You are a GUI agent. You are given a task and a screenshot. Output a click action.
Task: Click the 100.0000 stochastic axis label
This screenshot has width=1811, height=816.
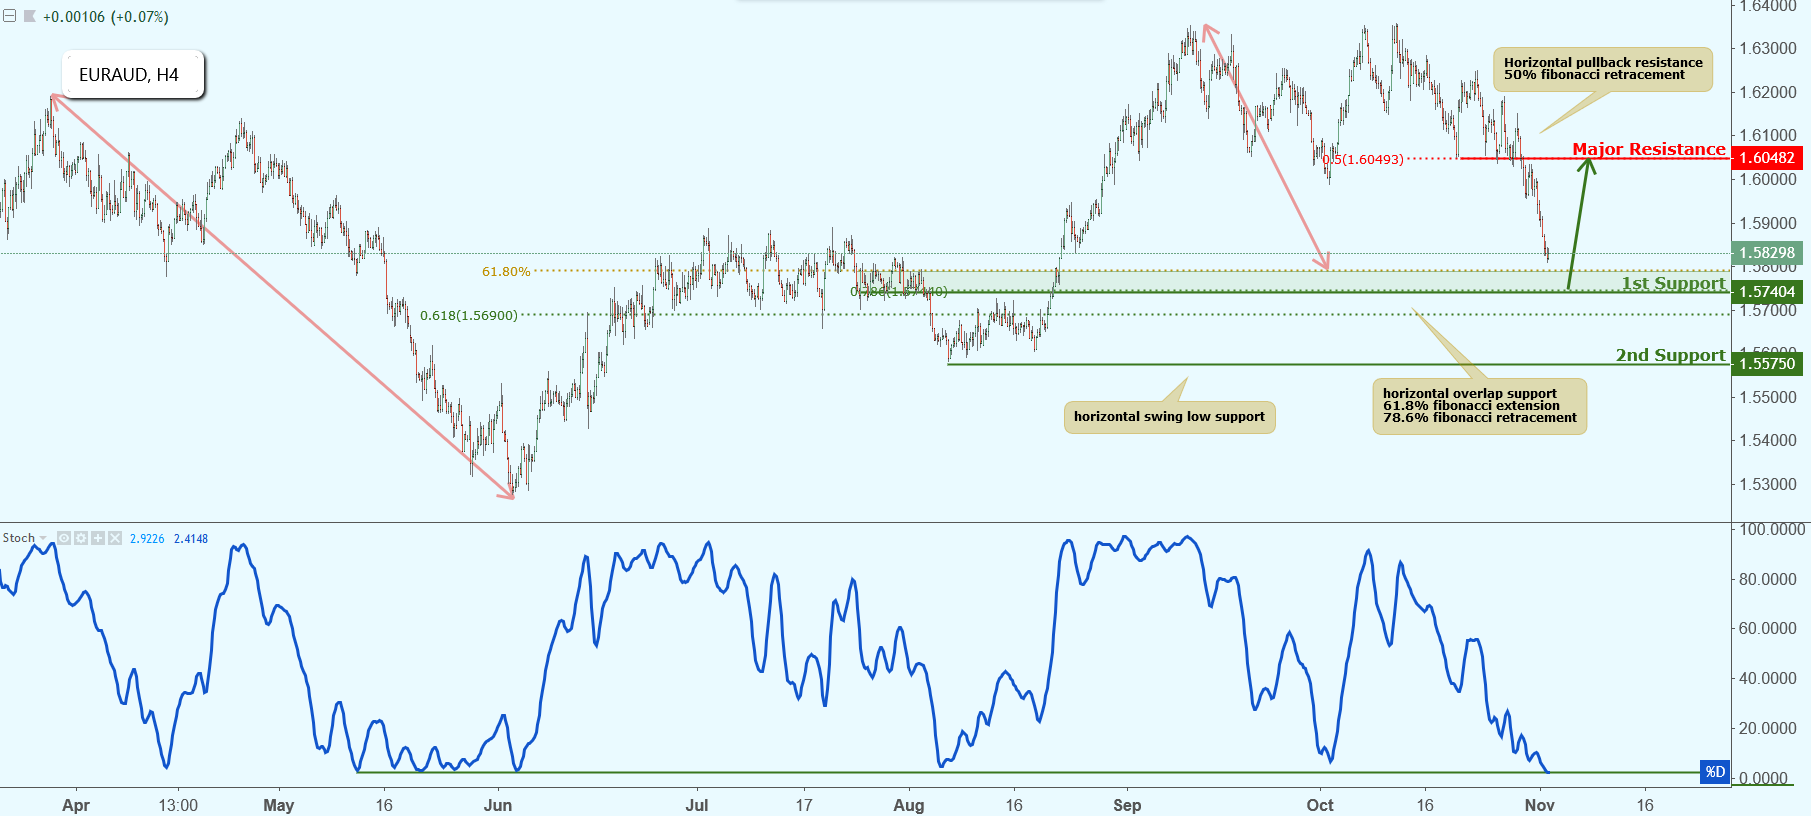(1771, 529)
